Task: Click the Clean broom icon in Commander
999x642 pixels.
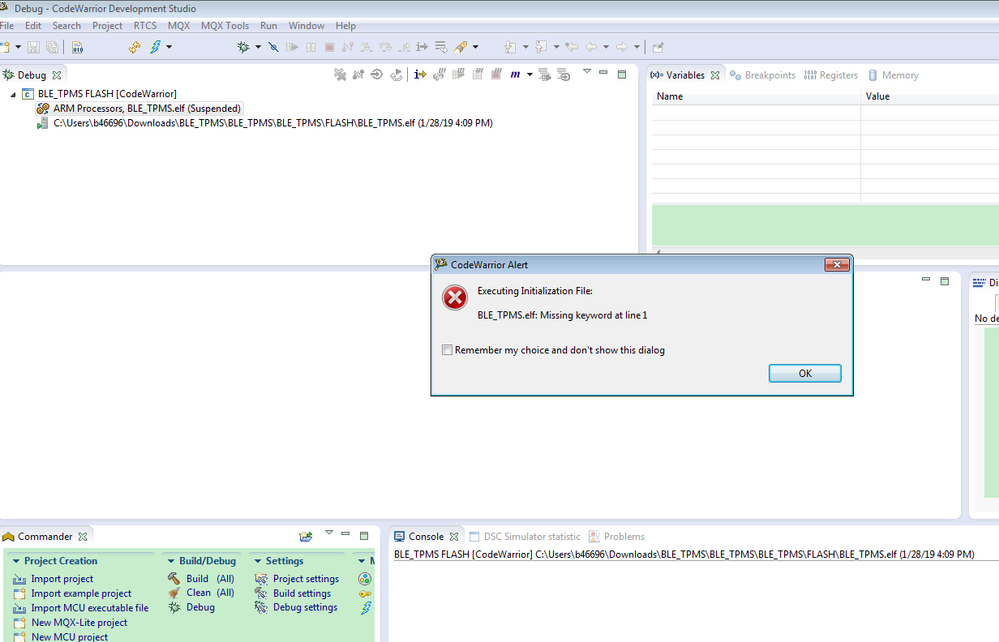Action: pos(174,593)
